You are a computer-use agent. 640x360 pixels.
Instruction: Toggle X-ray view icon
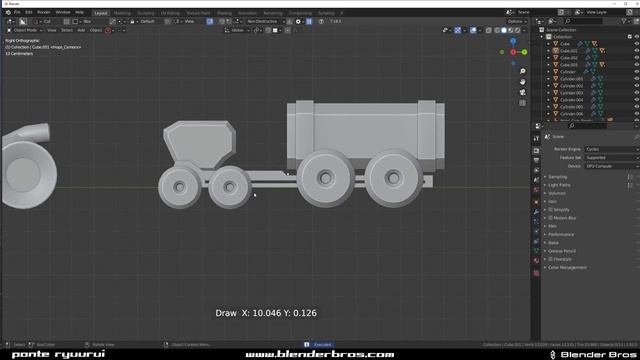pos(489,30)
